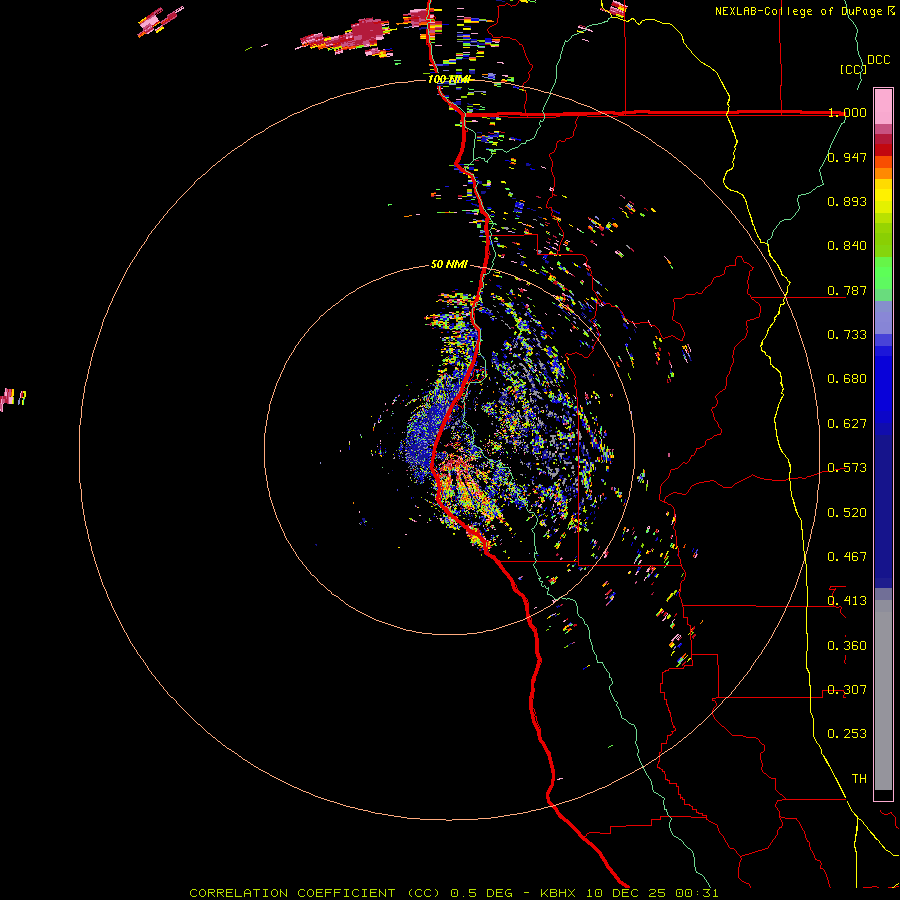This screenshot has height=900, width=900.
Task: Select the 0.360 scale value
Action: click(x=847, y=646)
